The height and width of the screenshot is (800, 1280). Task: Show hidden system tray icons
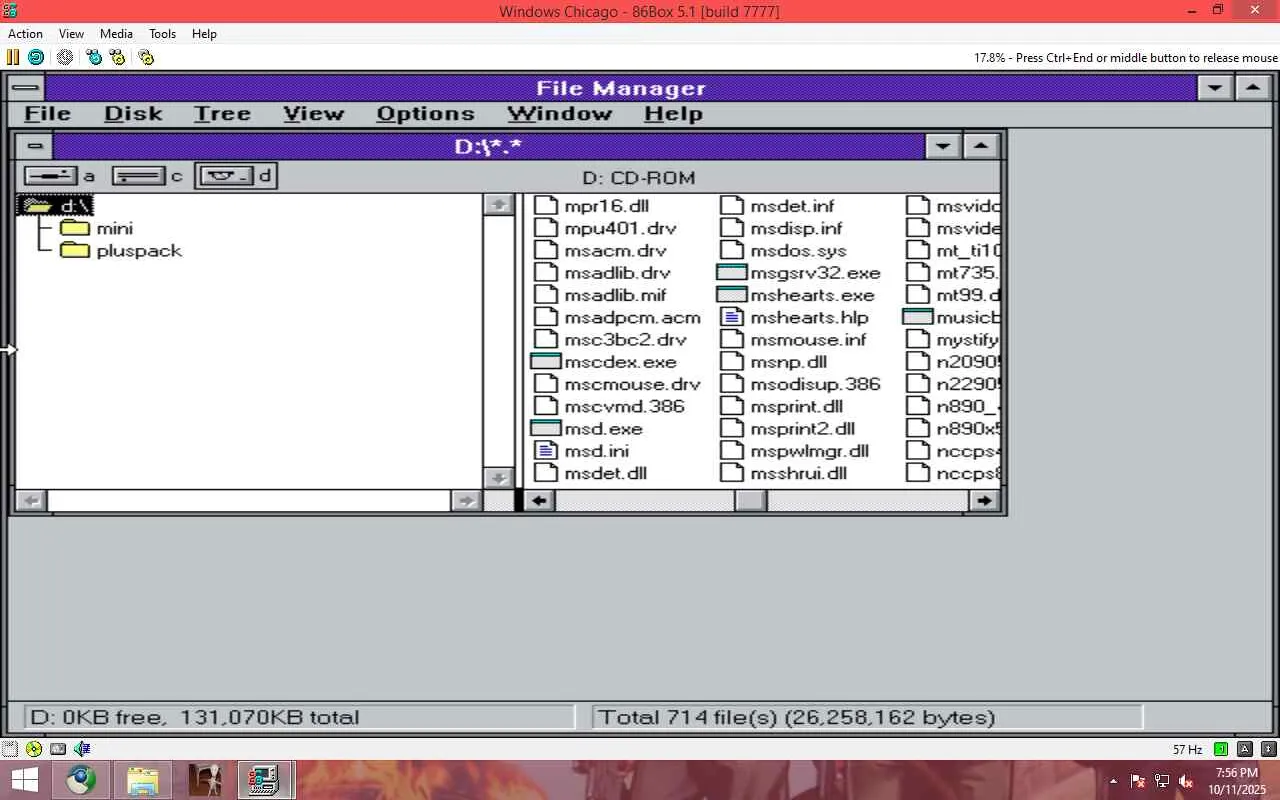point(1113,781)
